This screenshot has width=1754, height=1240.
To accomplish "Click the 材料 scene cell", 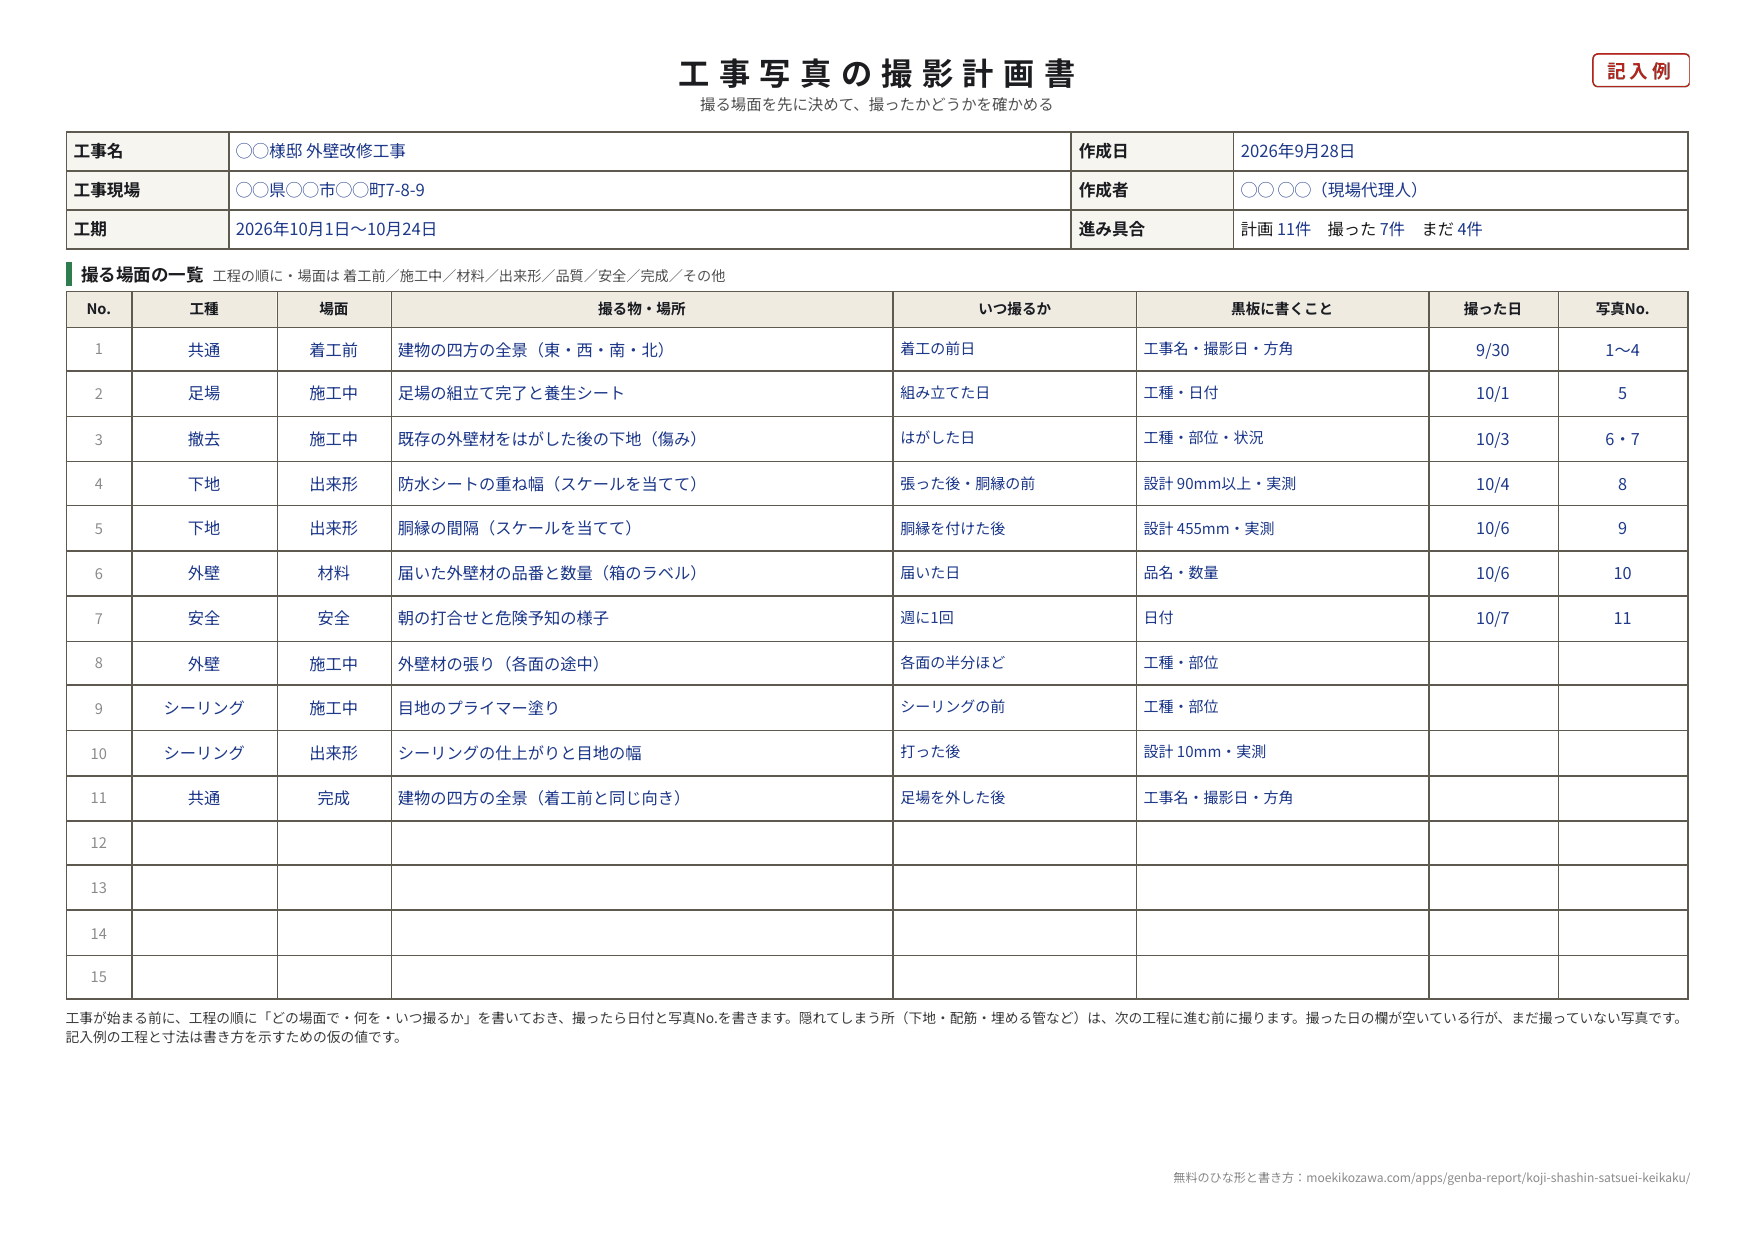I will tap(334, 573).
